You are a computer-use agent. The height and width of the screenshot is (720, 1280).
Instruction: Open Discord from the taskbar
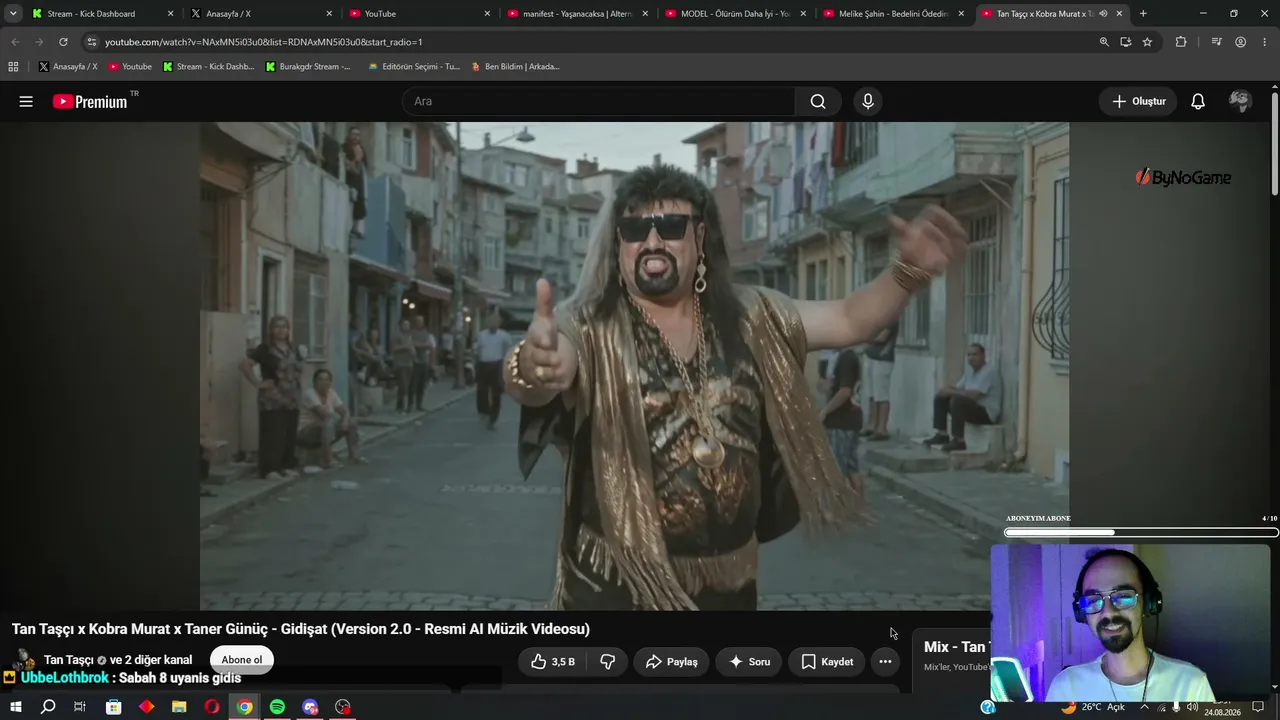pyautogui.click(x=310, y=707)
